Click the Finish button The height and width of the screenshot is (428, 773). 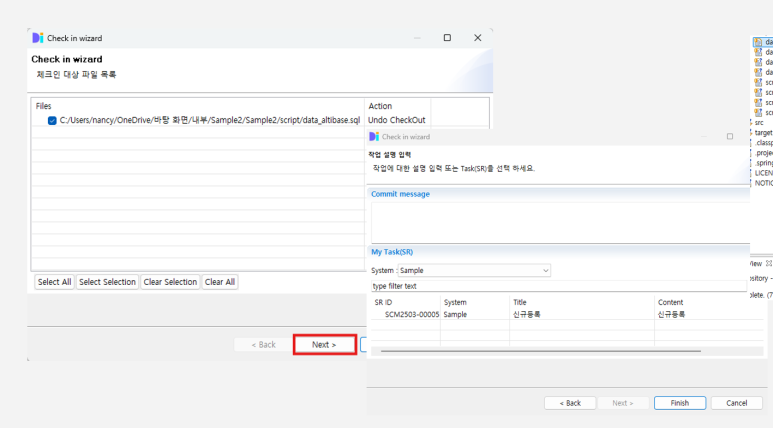point(680,403)
